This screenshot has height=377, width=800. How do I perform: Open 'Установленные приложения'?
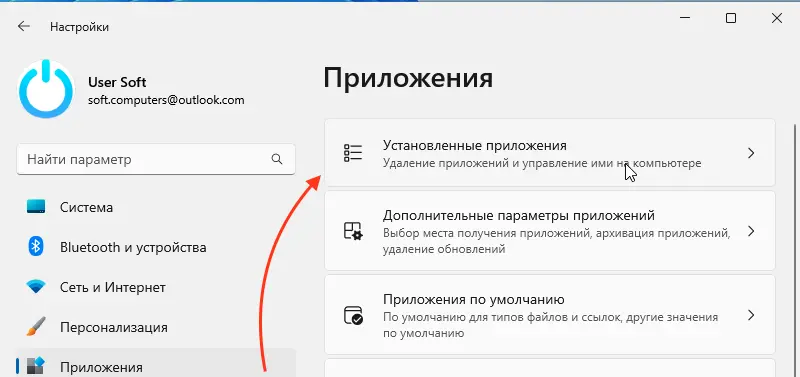click(x=549, y=153)
